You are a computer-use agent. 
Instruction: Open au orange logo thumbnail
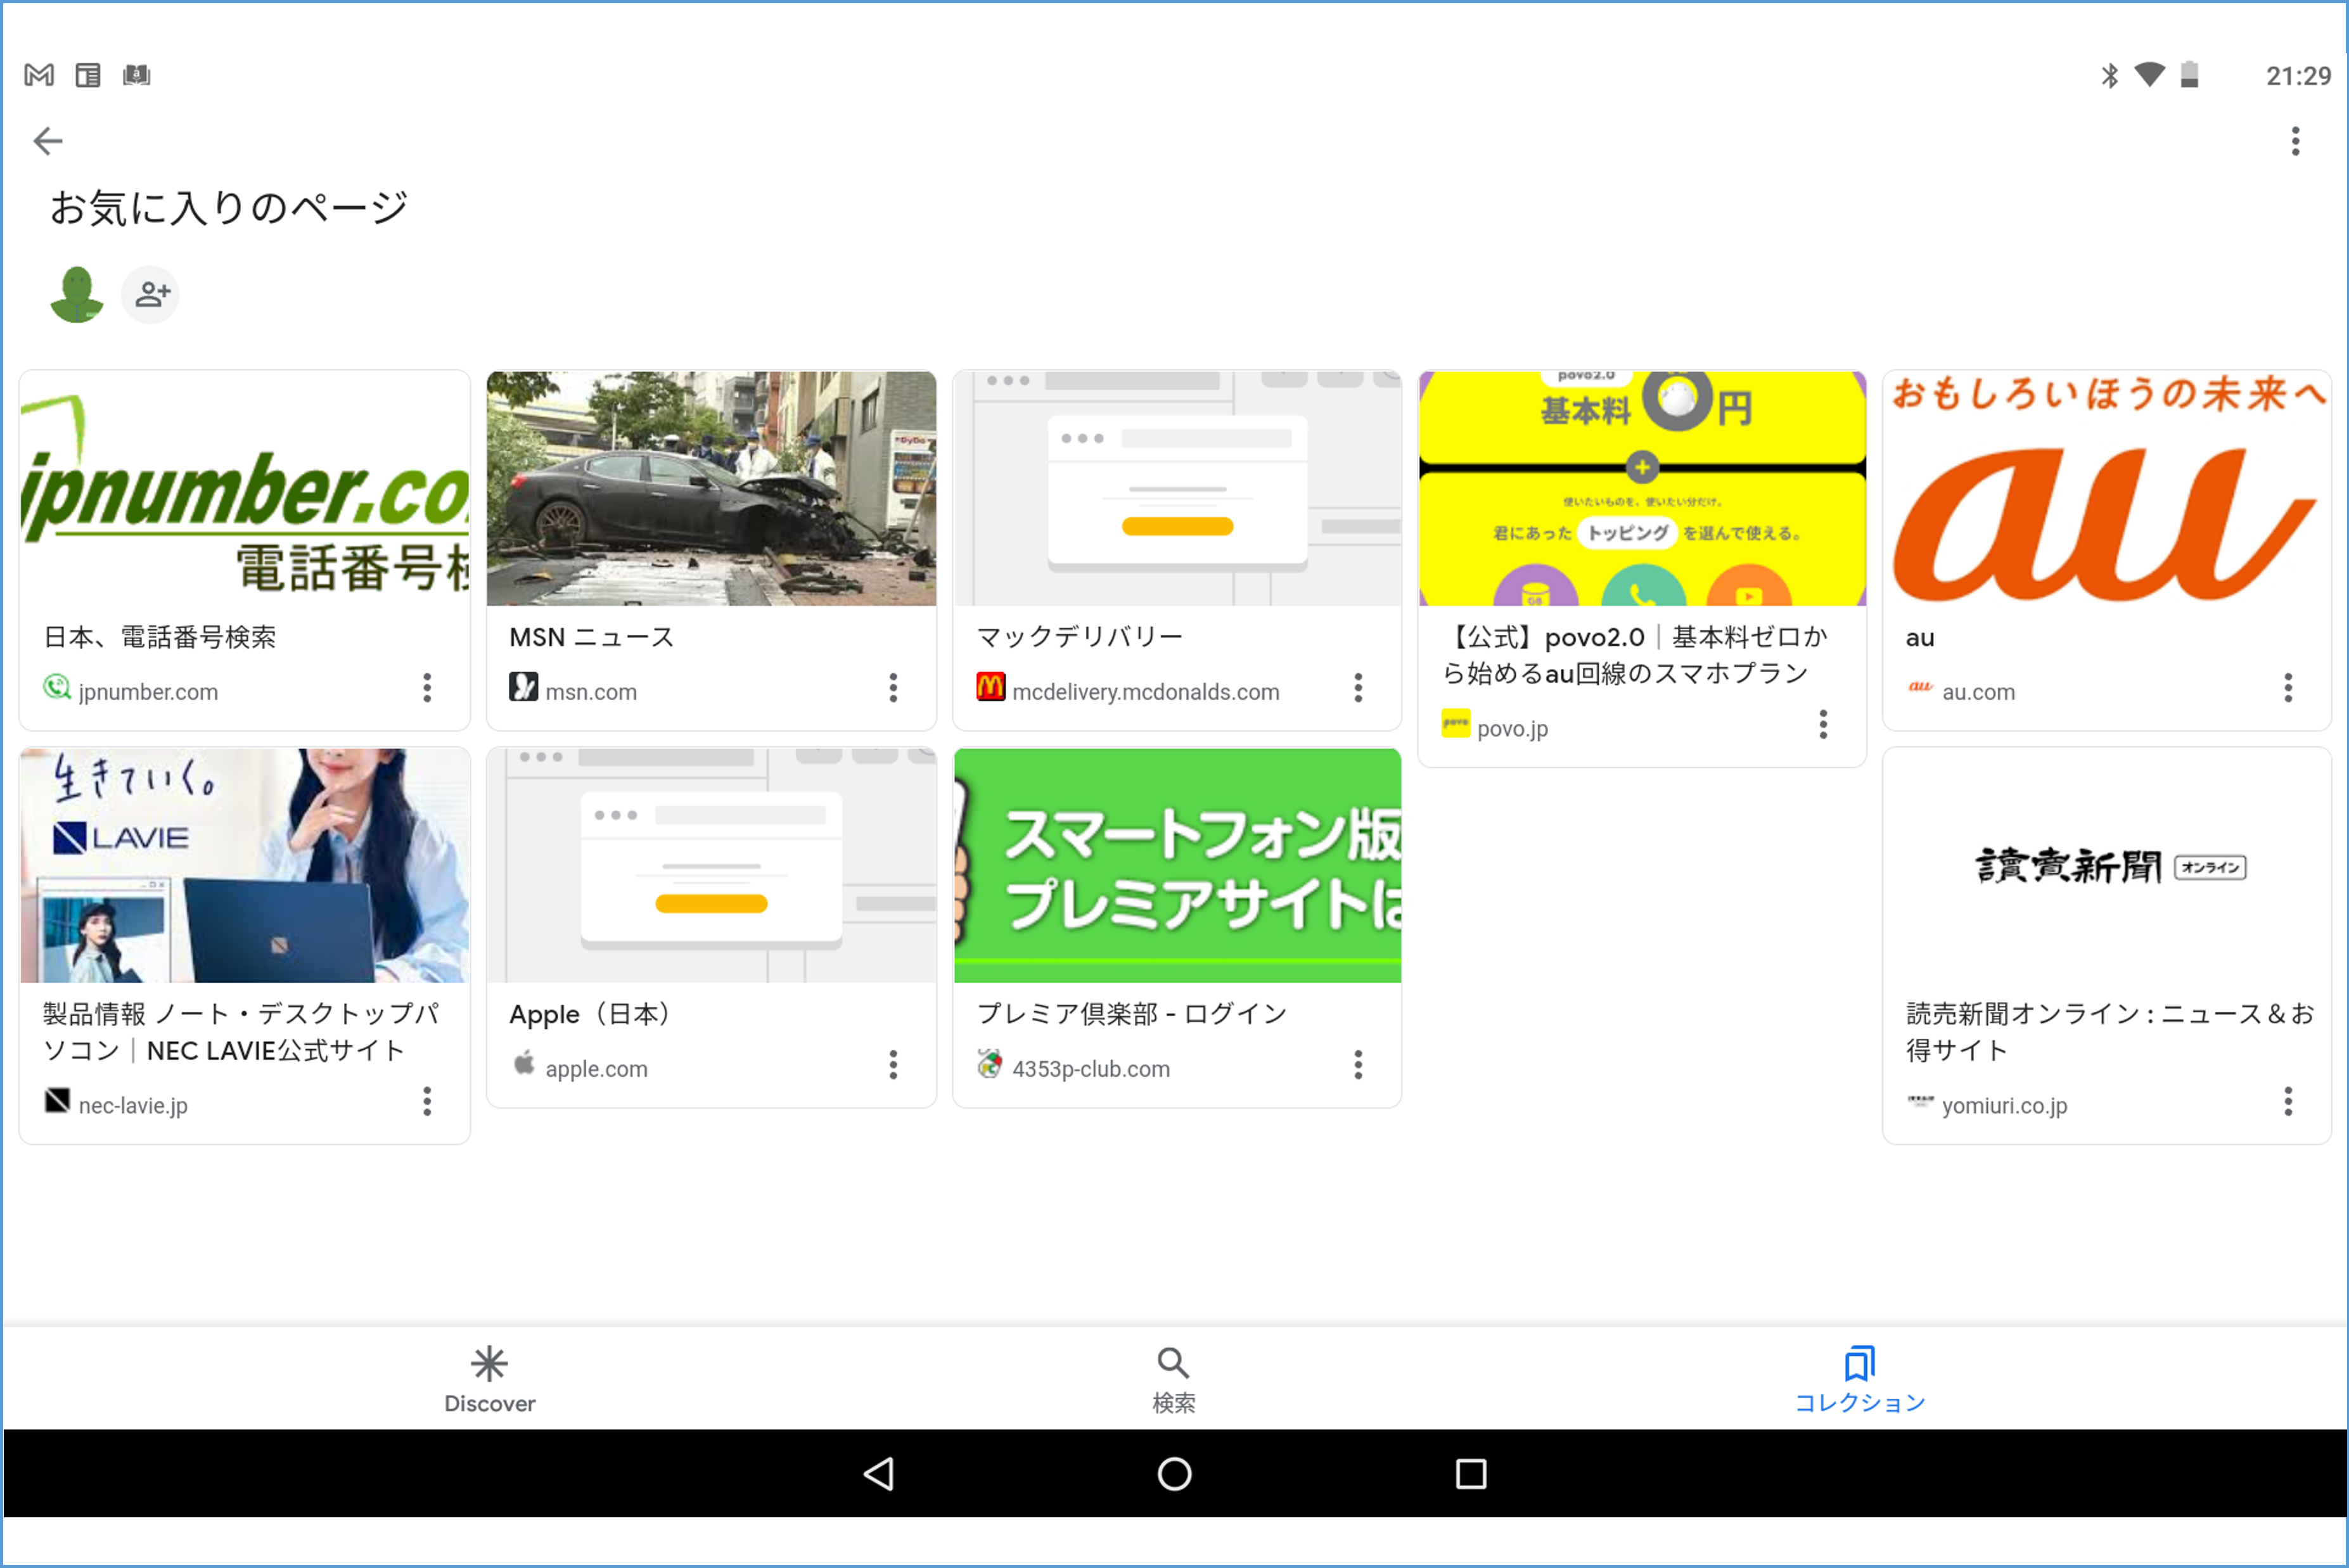(2107, 489)
